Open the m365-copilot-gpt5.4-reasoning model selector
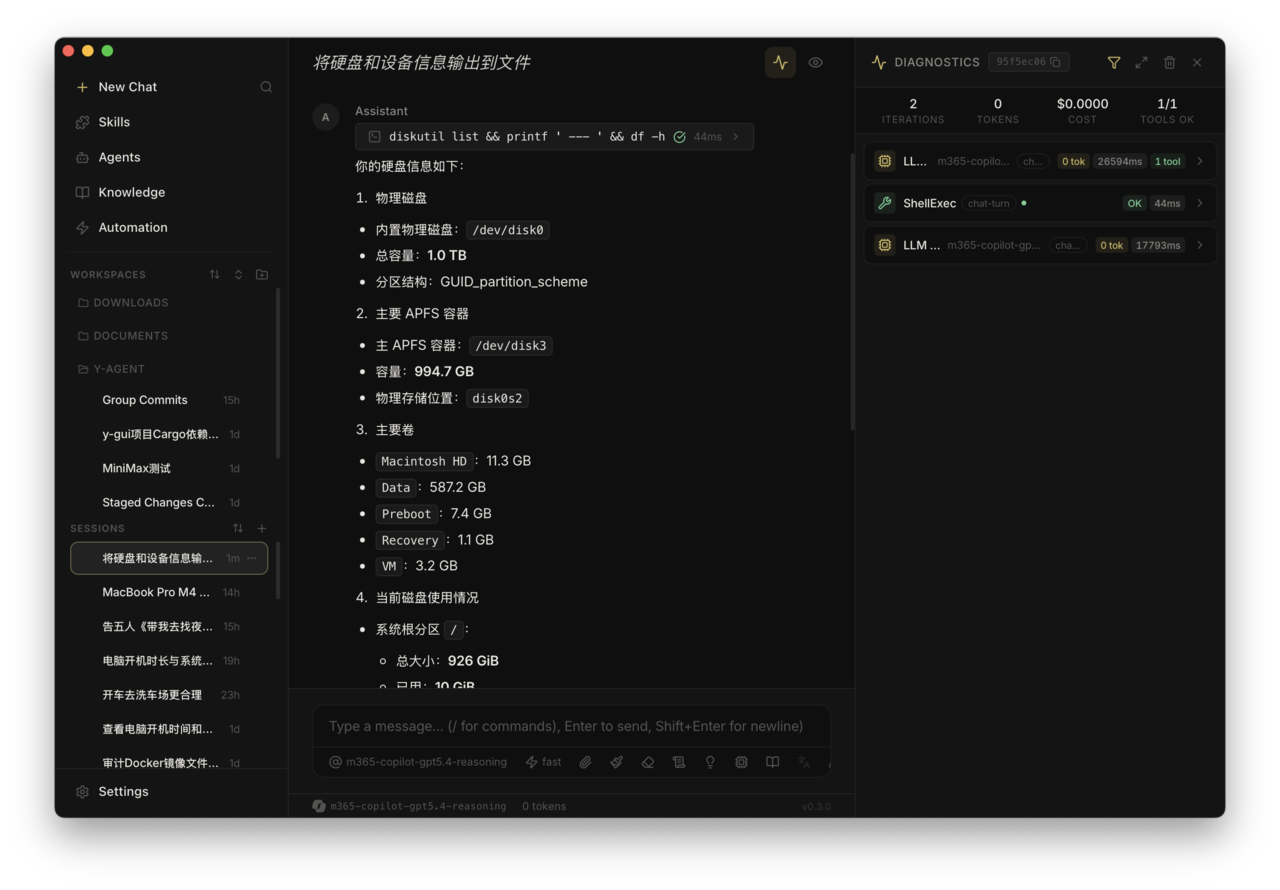The height and width of the screenshot is (890, 1280). pyautogui.click(x=418, y=762)
